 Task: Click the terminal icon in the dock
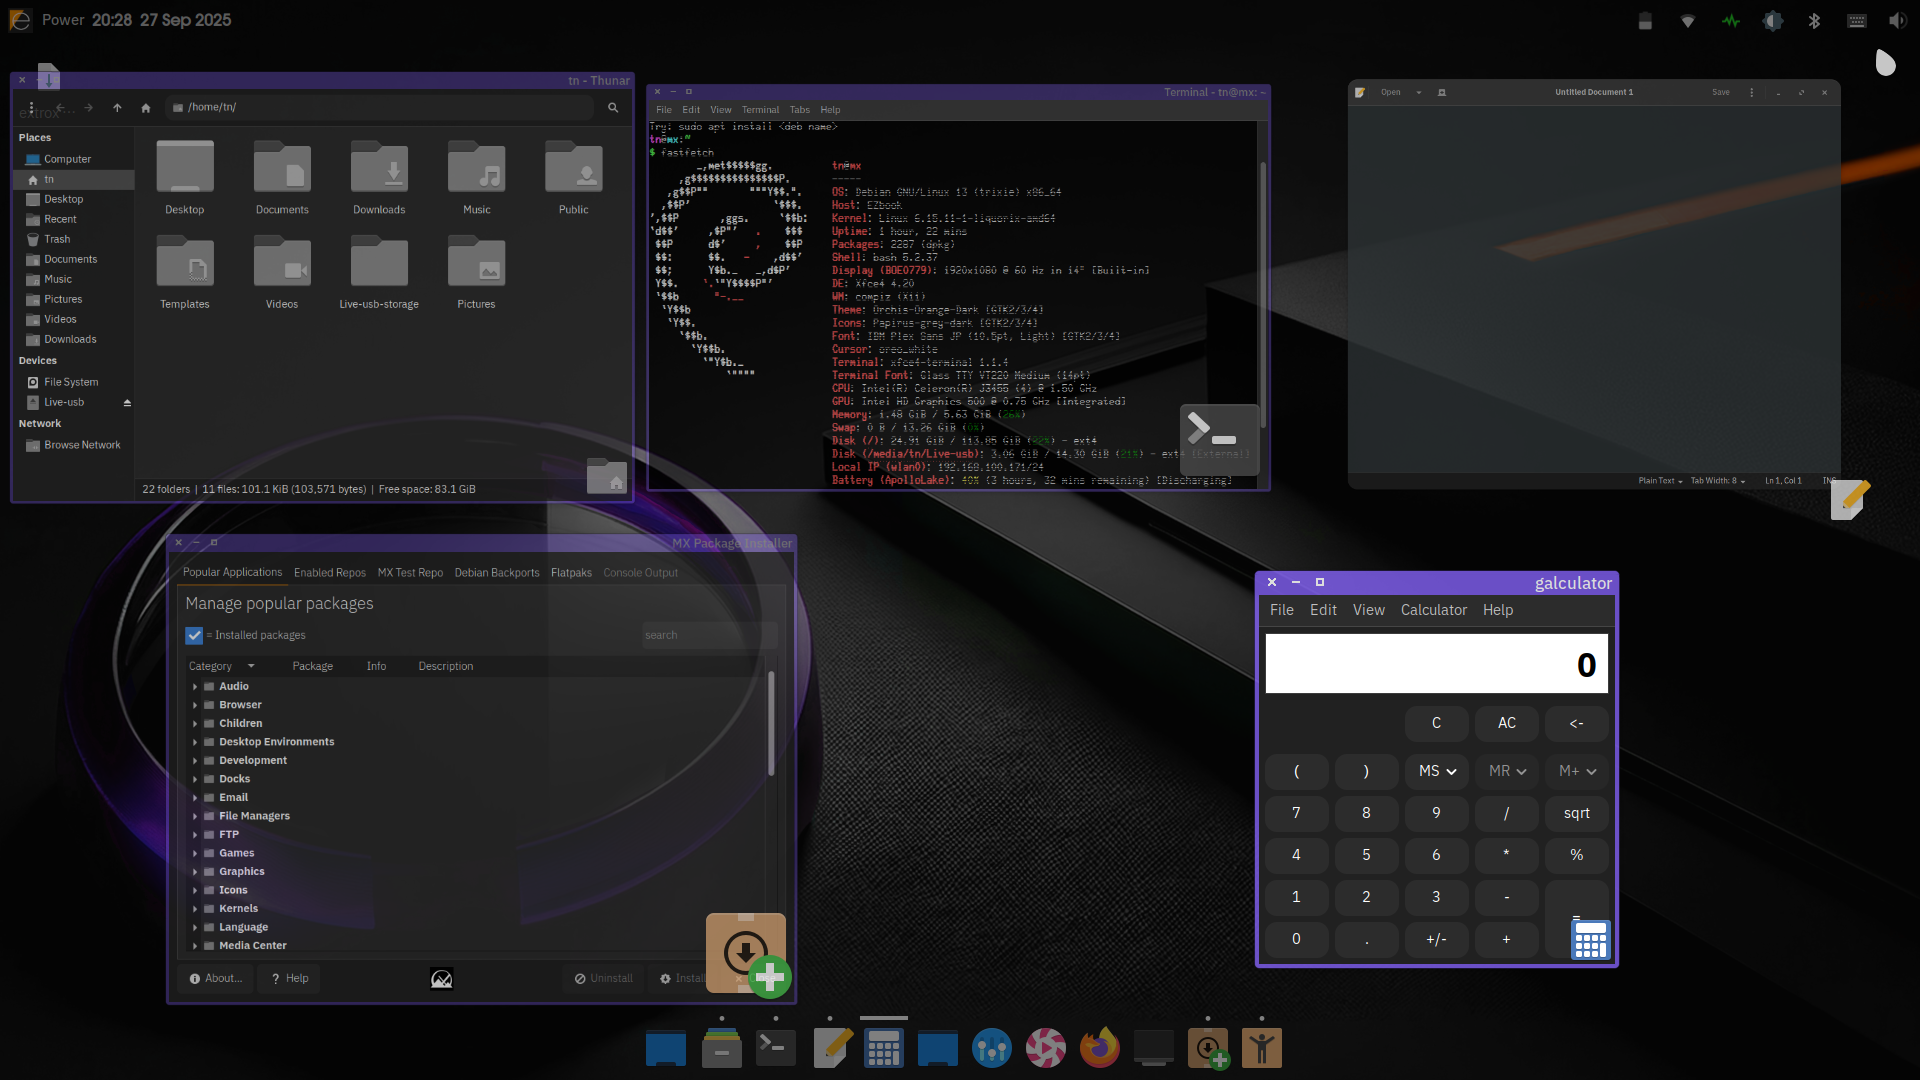[x=776, y=1048]
